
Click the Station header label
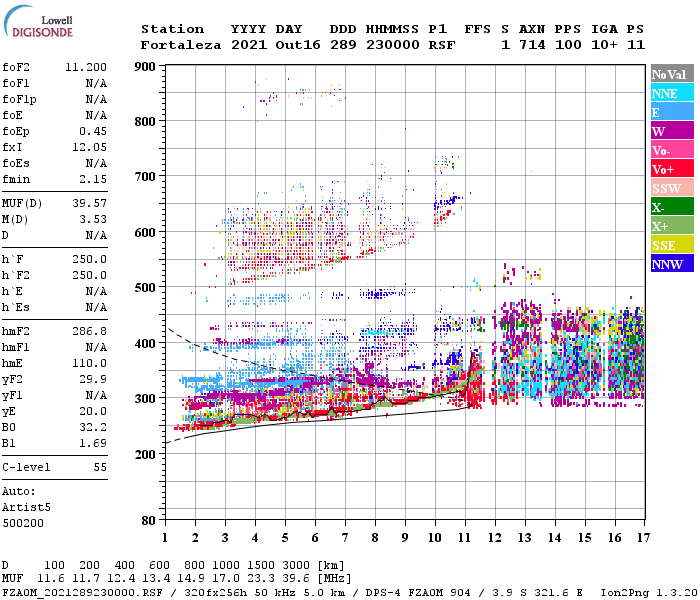pyautogui.click(x=172, y=29)
